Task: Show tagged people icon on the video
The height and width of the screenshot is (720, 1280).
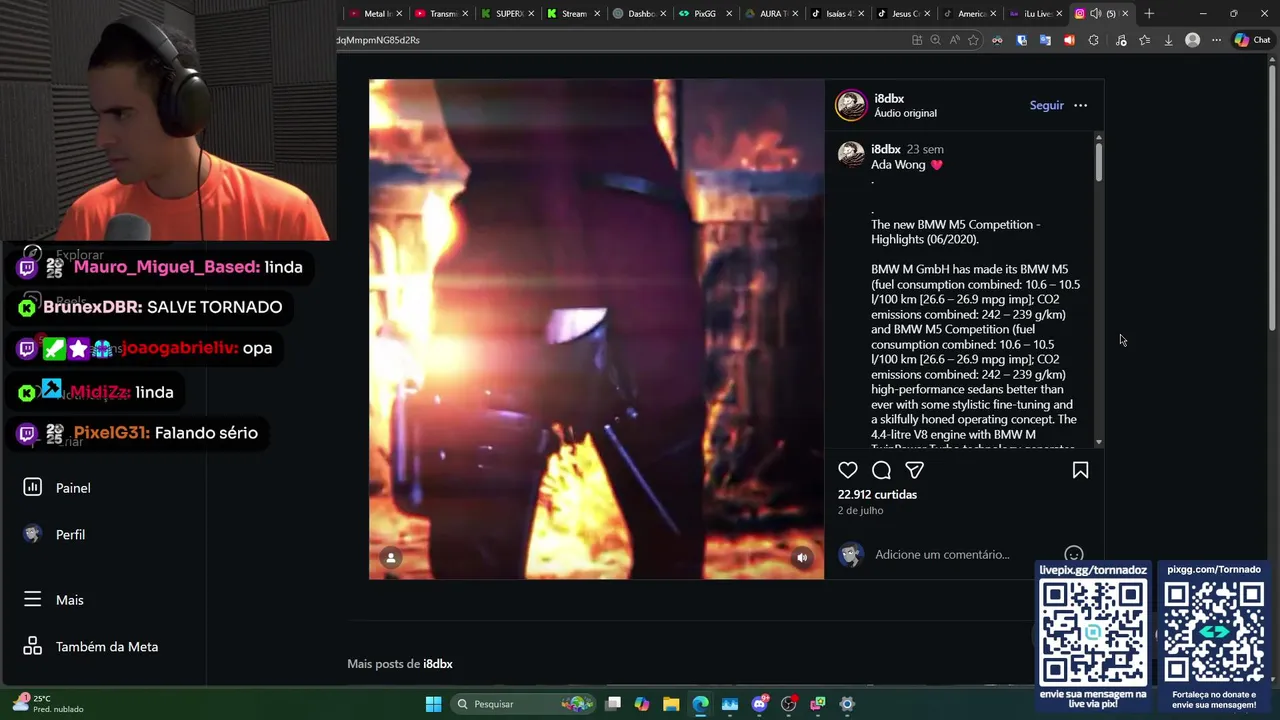Action: tap(391, 558)
